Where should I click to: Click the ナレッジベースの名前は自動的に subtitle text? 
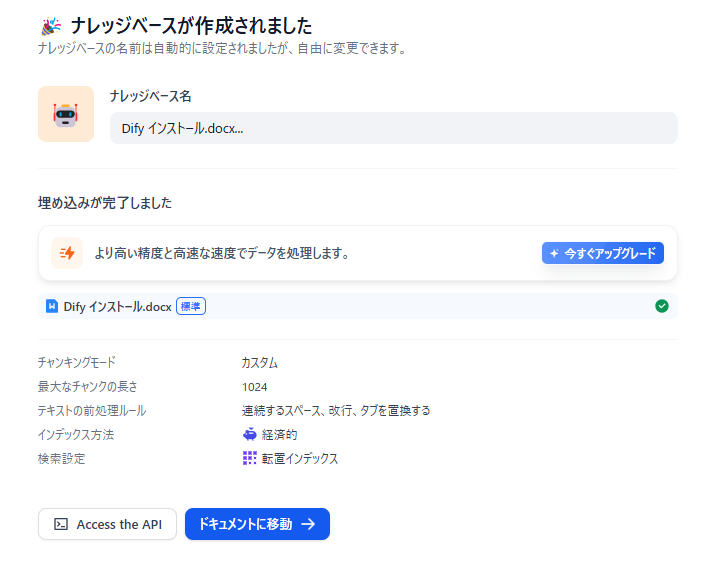222,48
